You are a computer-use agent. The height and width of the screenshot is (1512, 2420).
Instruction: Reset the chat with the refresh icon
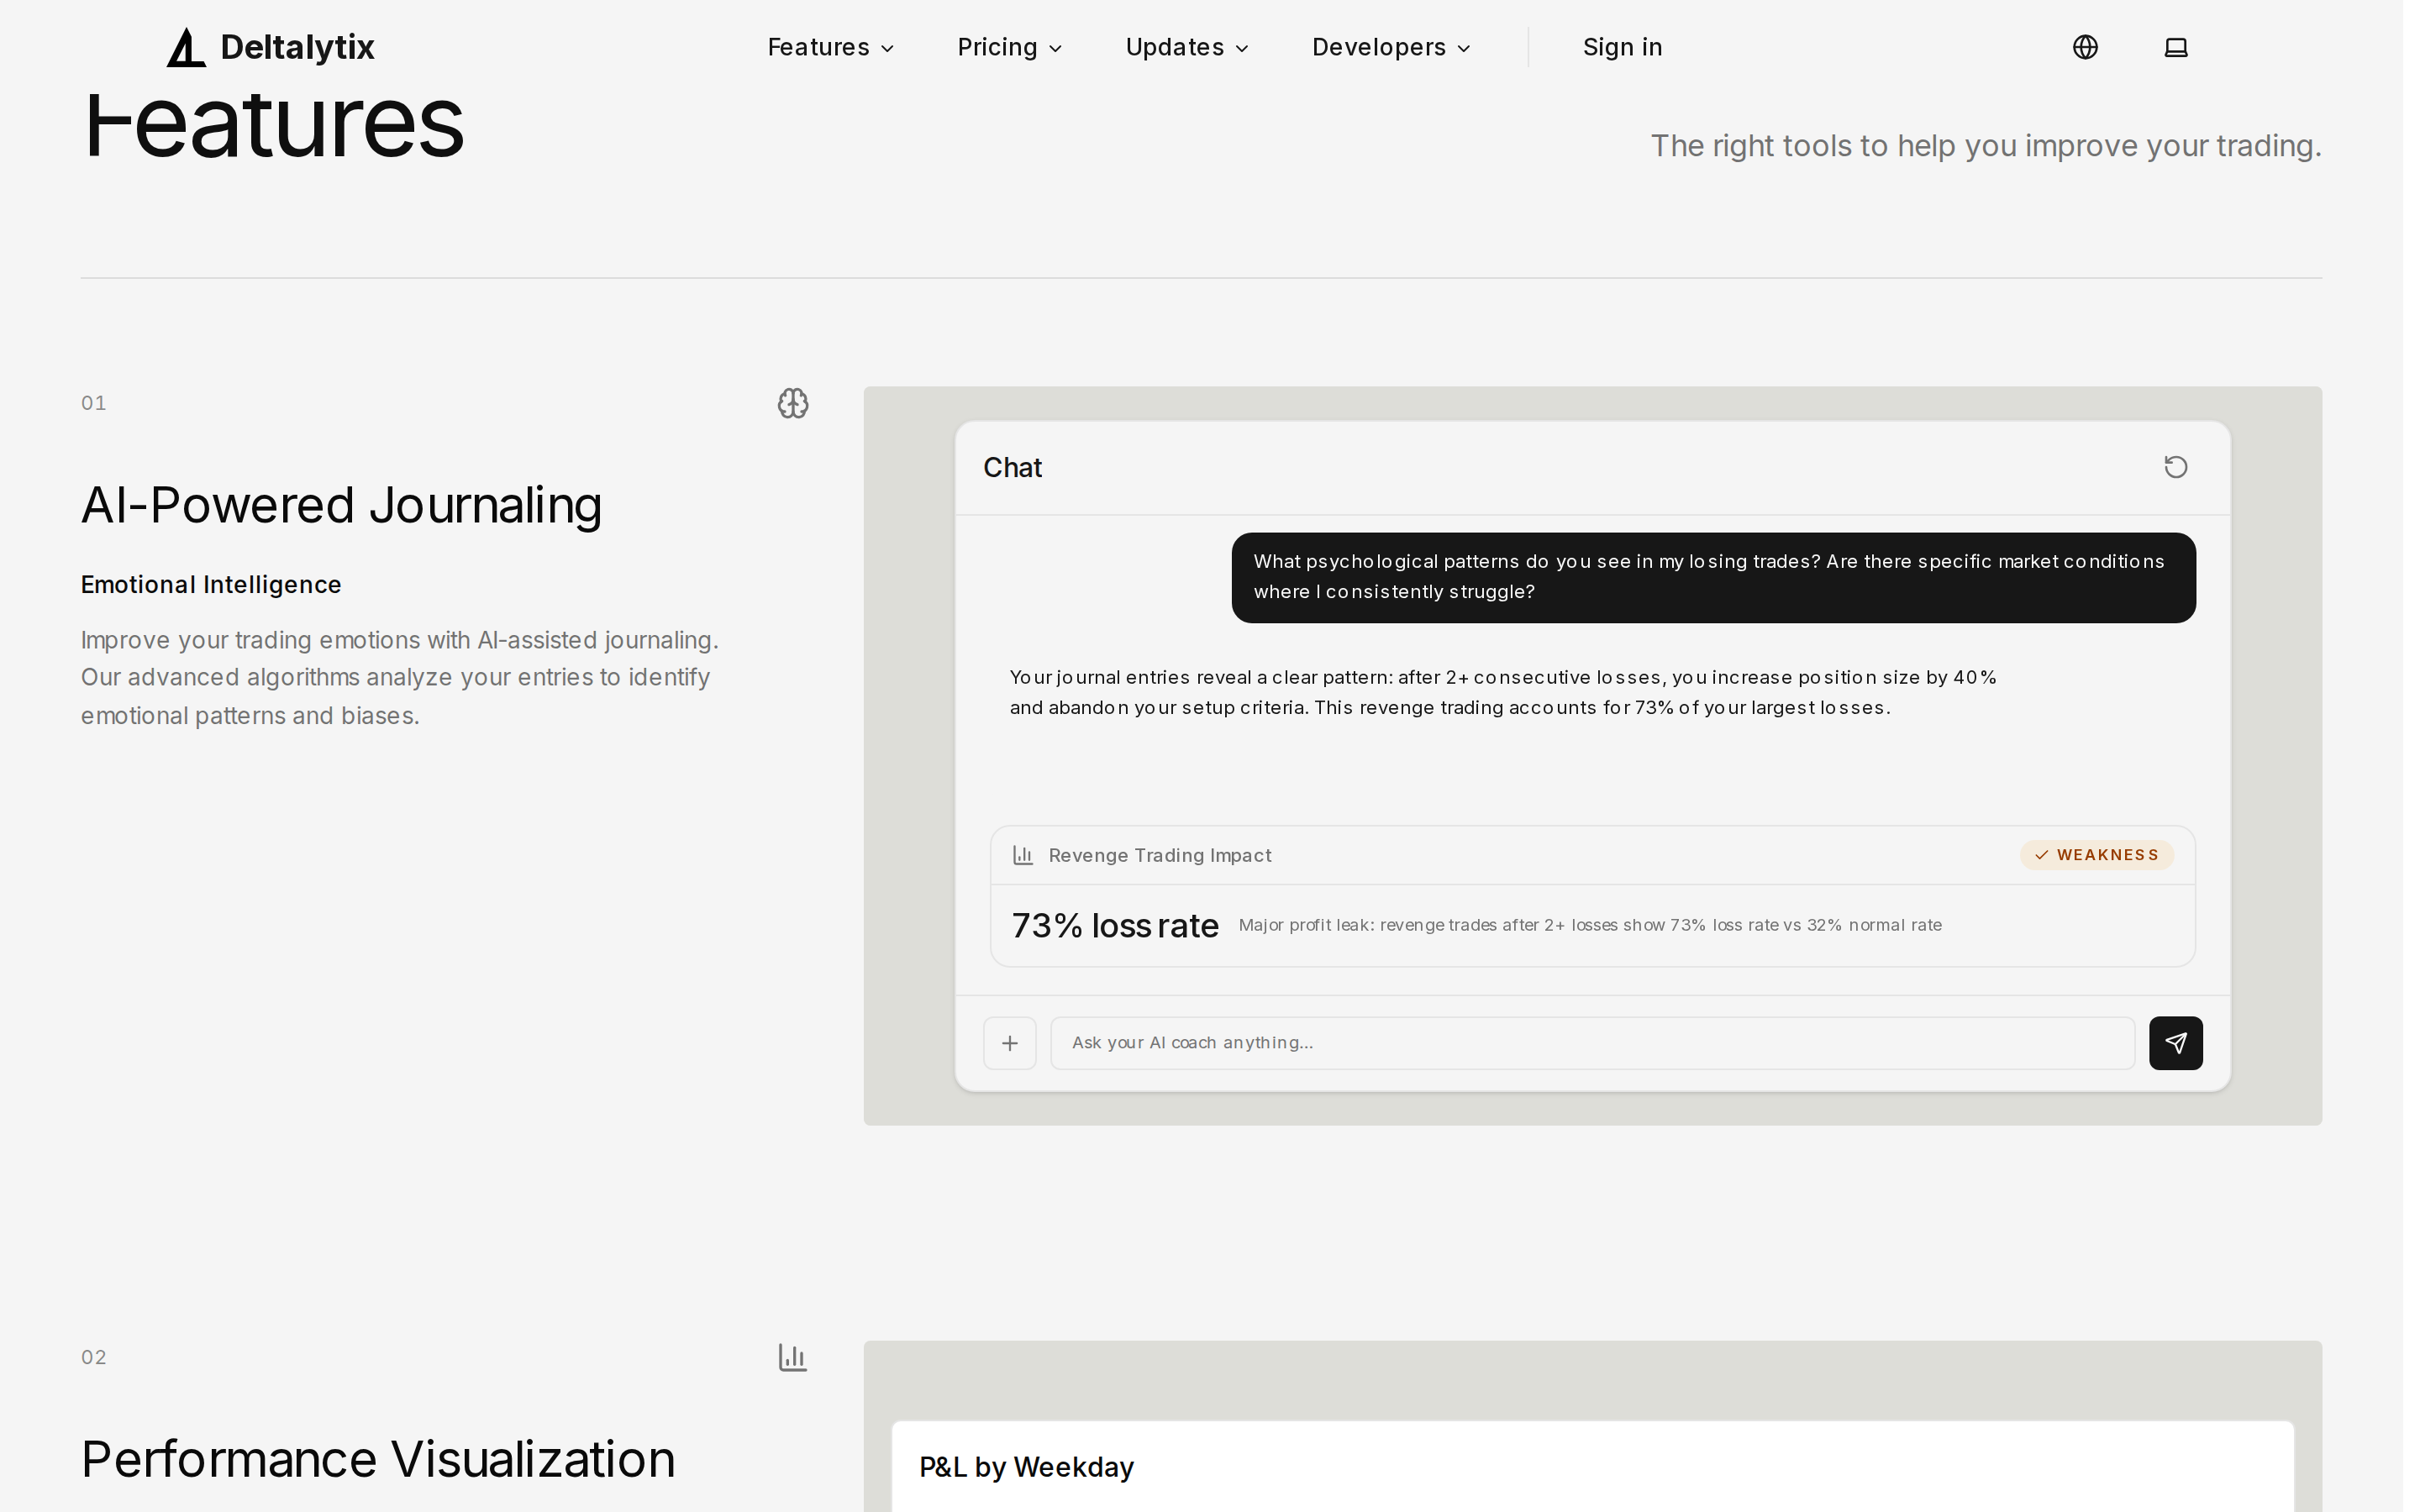2176,467
